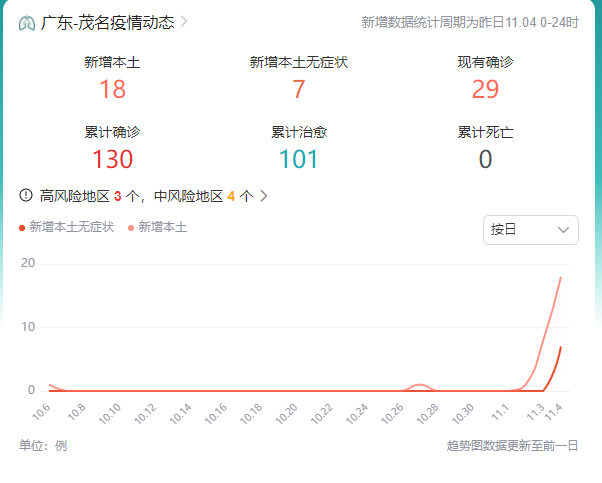Click the 现有确诊 value 29
This screenshot has height=483, width=602.
click(485, 90)
